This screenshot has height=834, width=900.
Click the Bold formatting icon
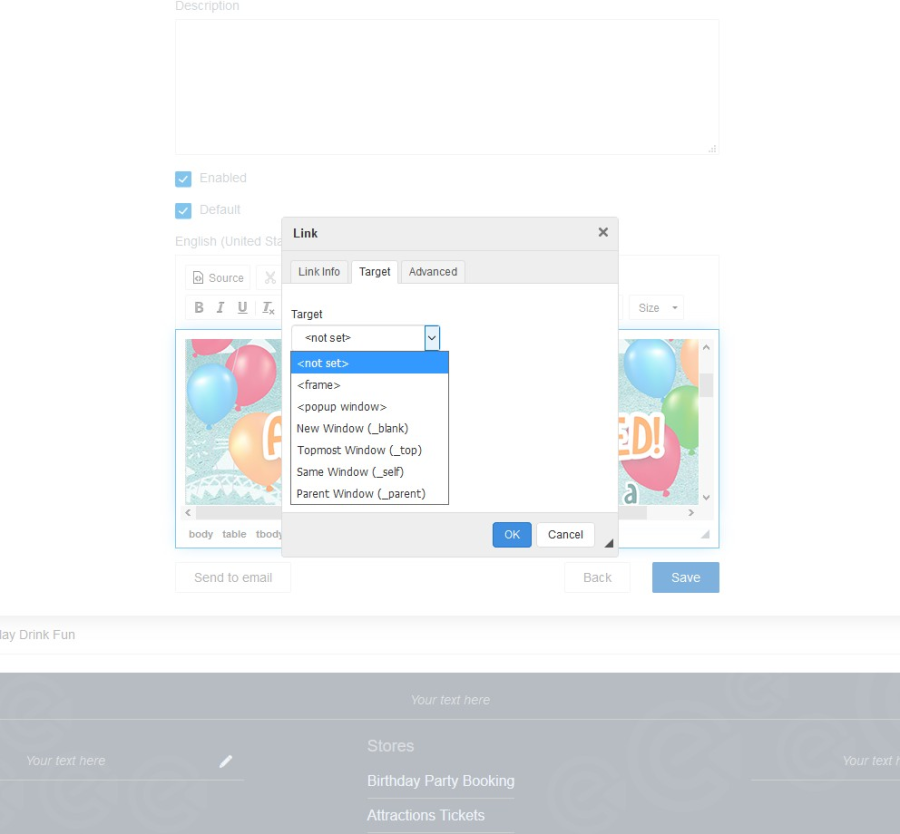point(199,308)
